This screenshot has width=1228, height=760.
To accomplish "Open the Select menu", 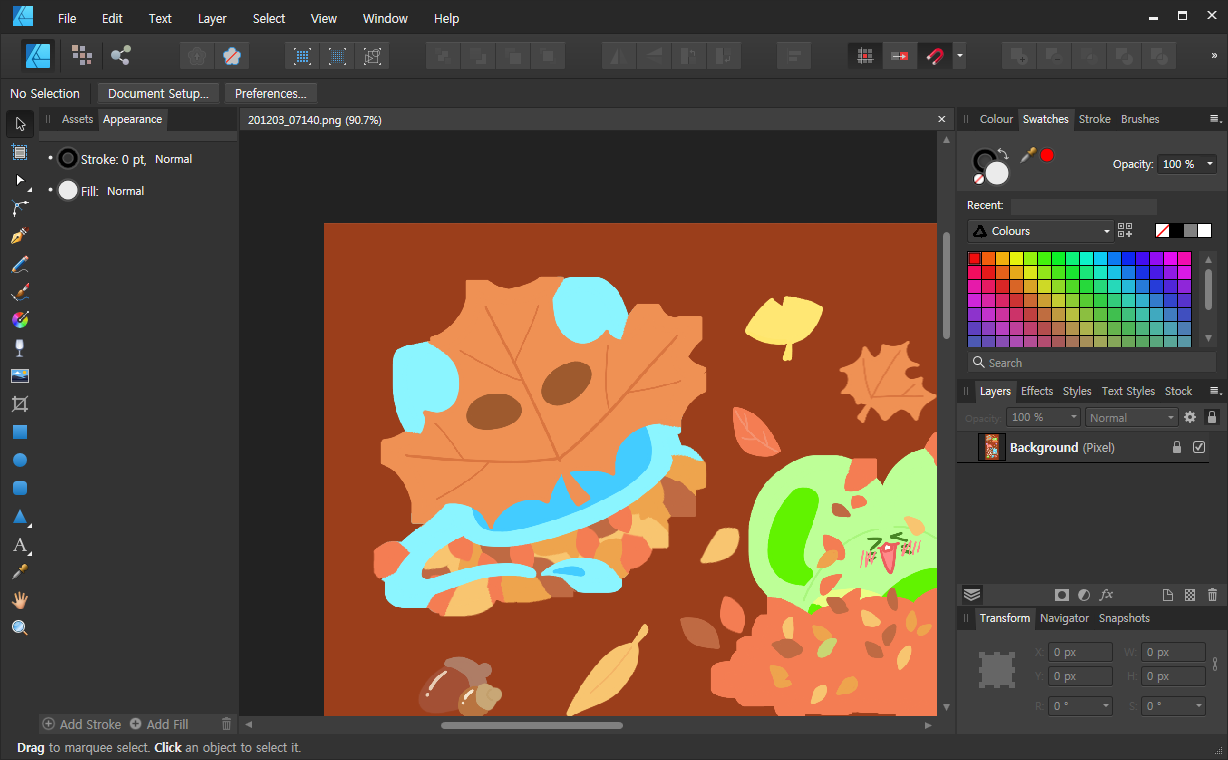I will pos(269,18).
